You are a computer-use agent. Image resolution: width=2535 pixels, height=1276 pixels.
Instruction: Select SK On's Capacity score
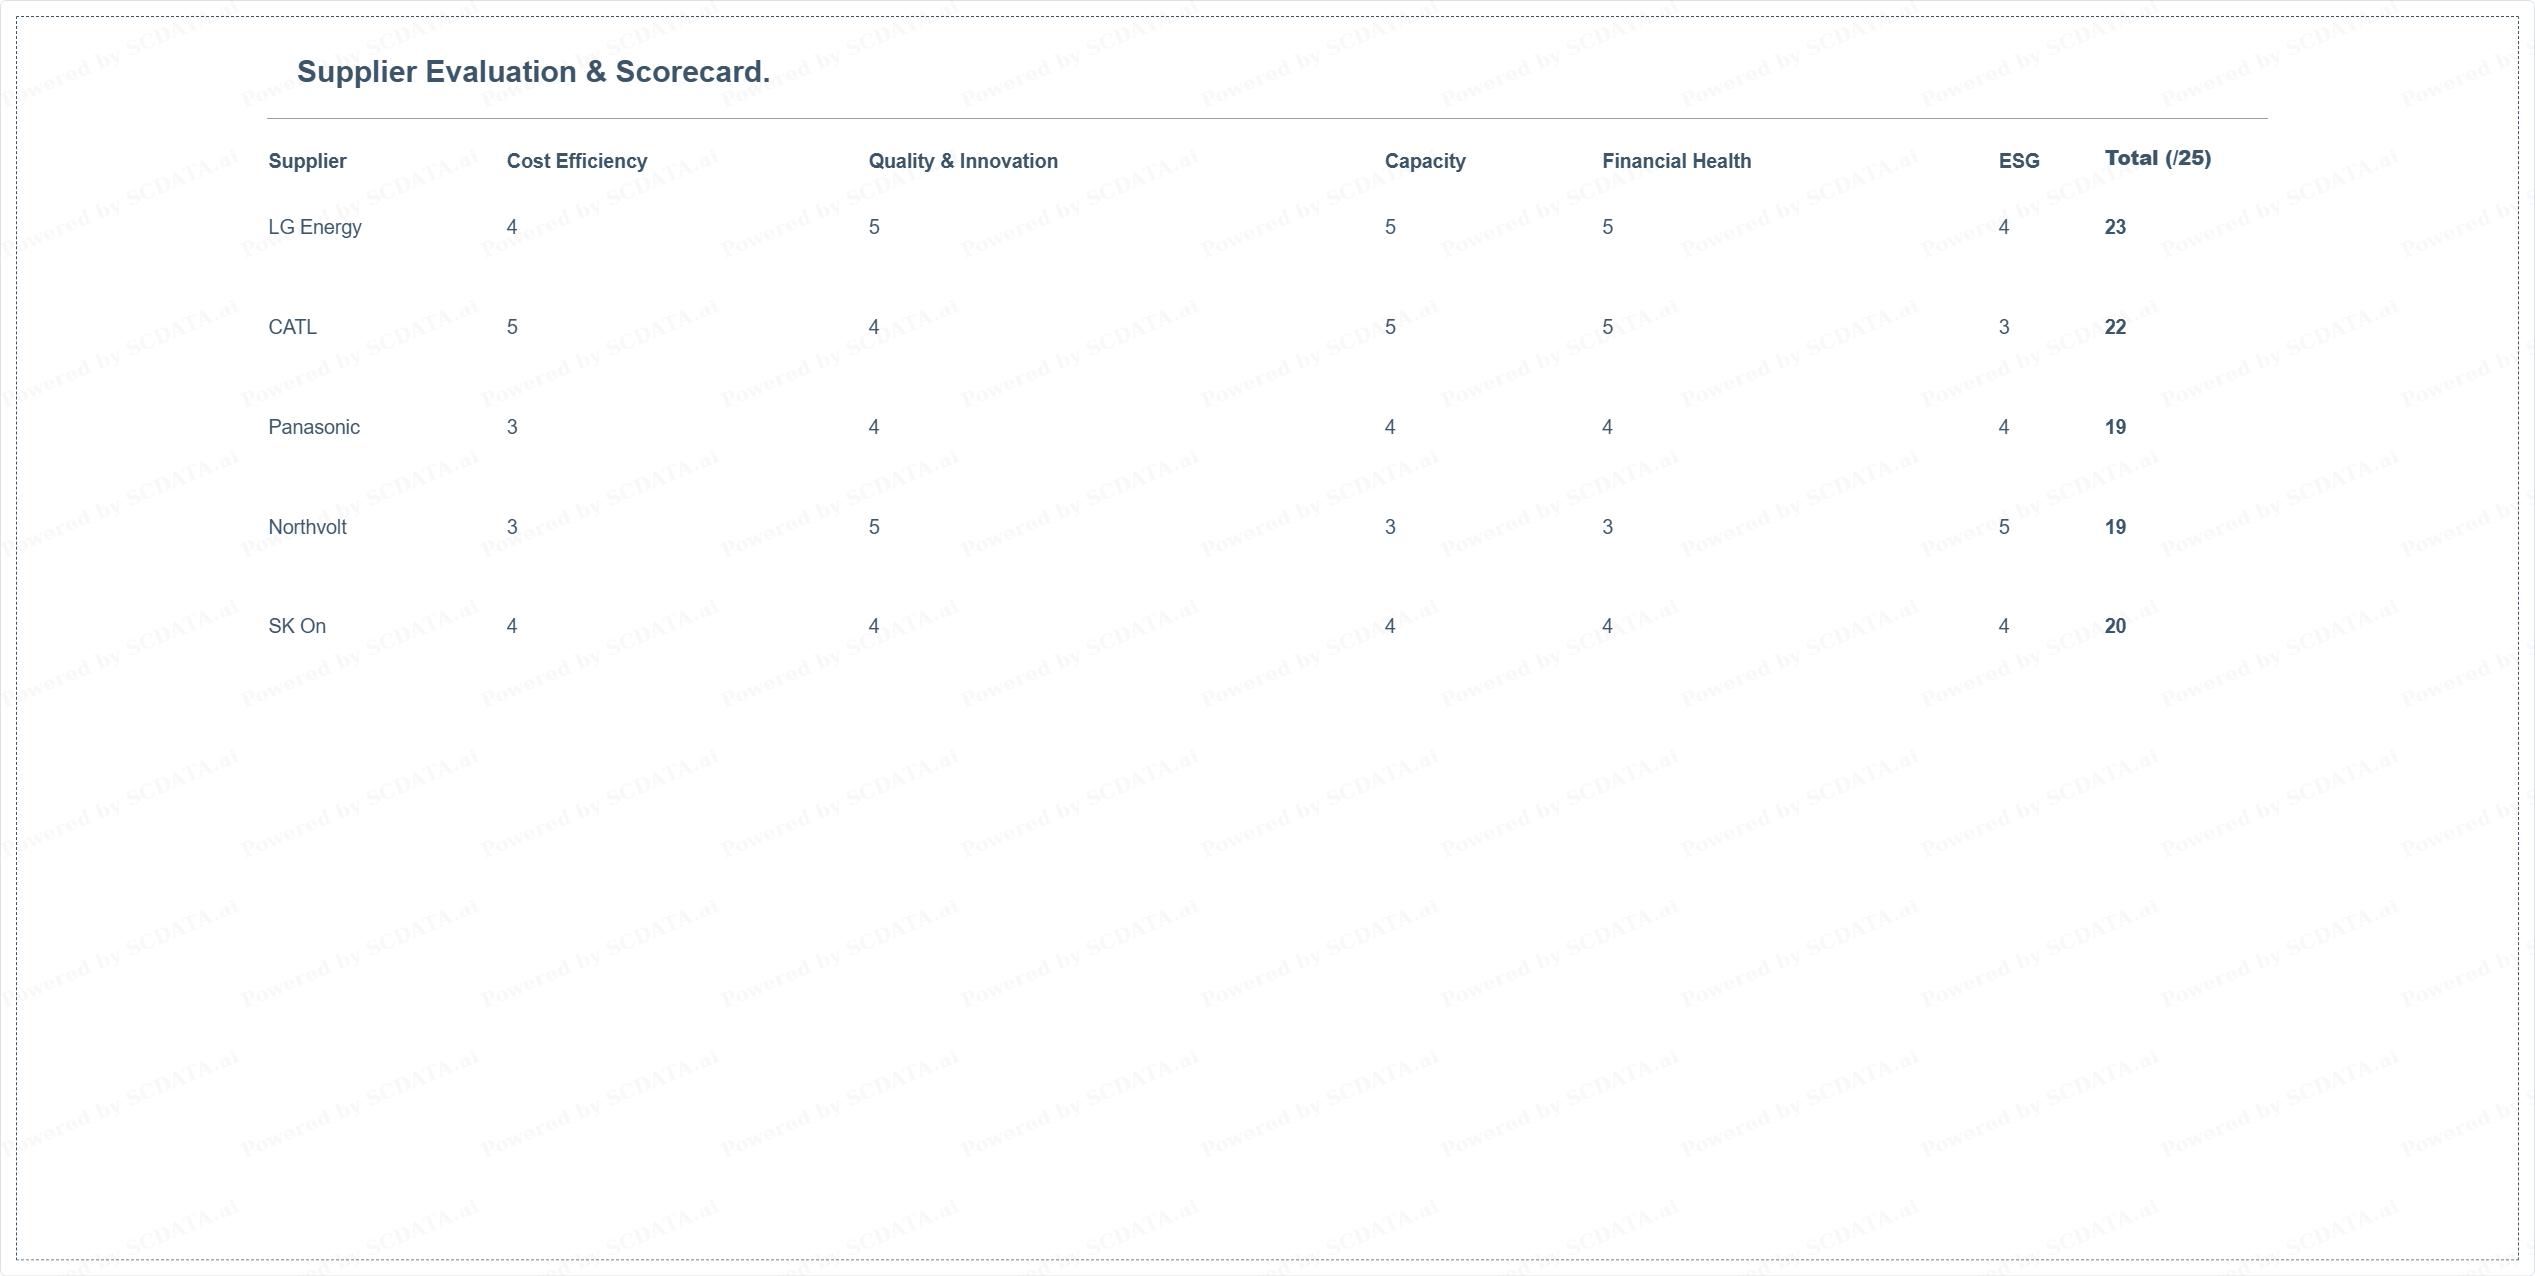pos(1390,626)
